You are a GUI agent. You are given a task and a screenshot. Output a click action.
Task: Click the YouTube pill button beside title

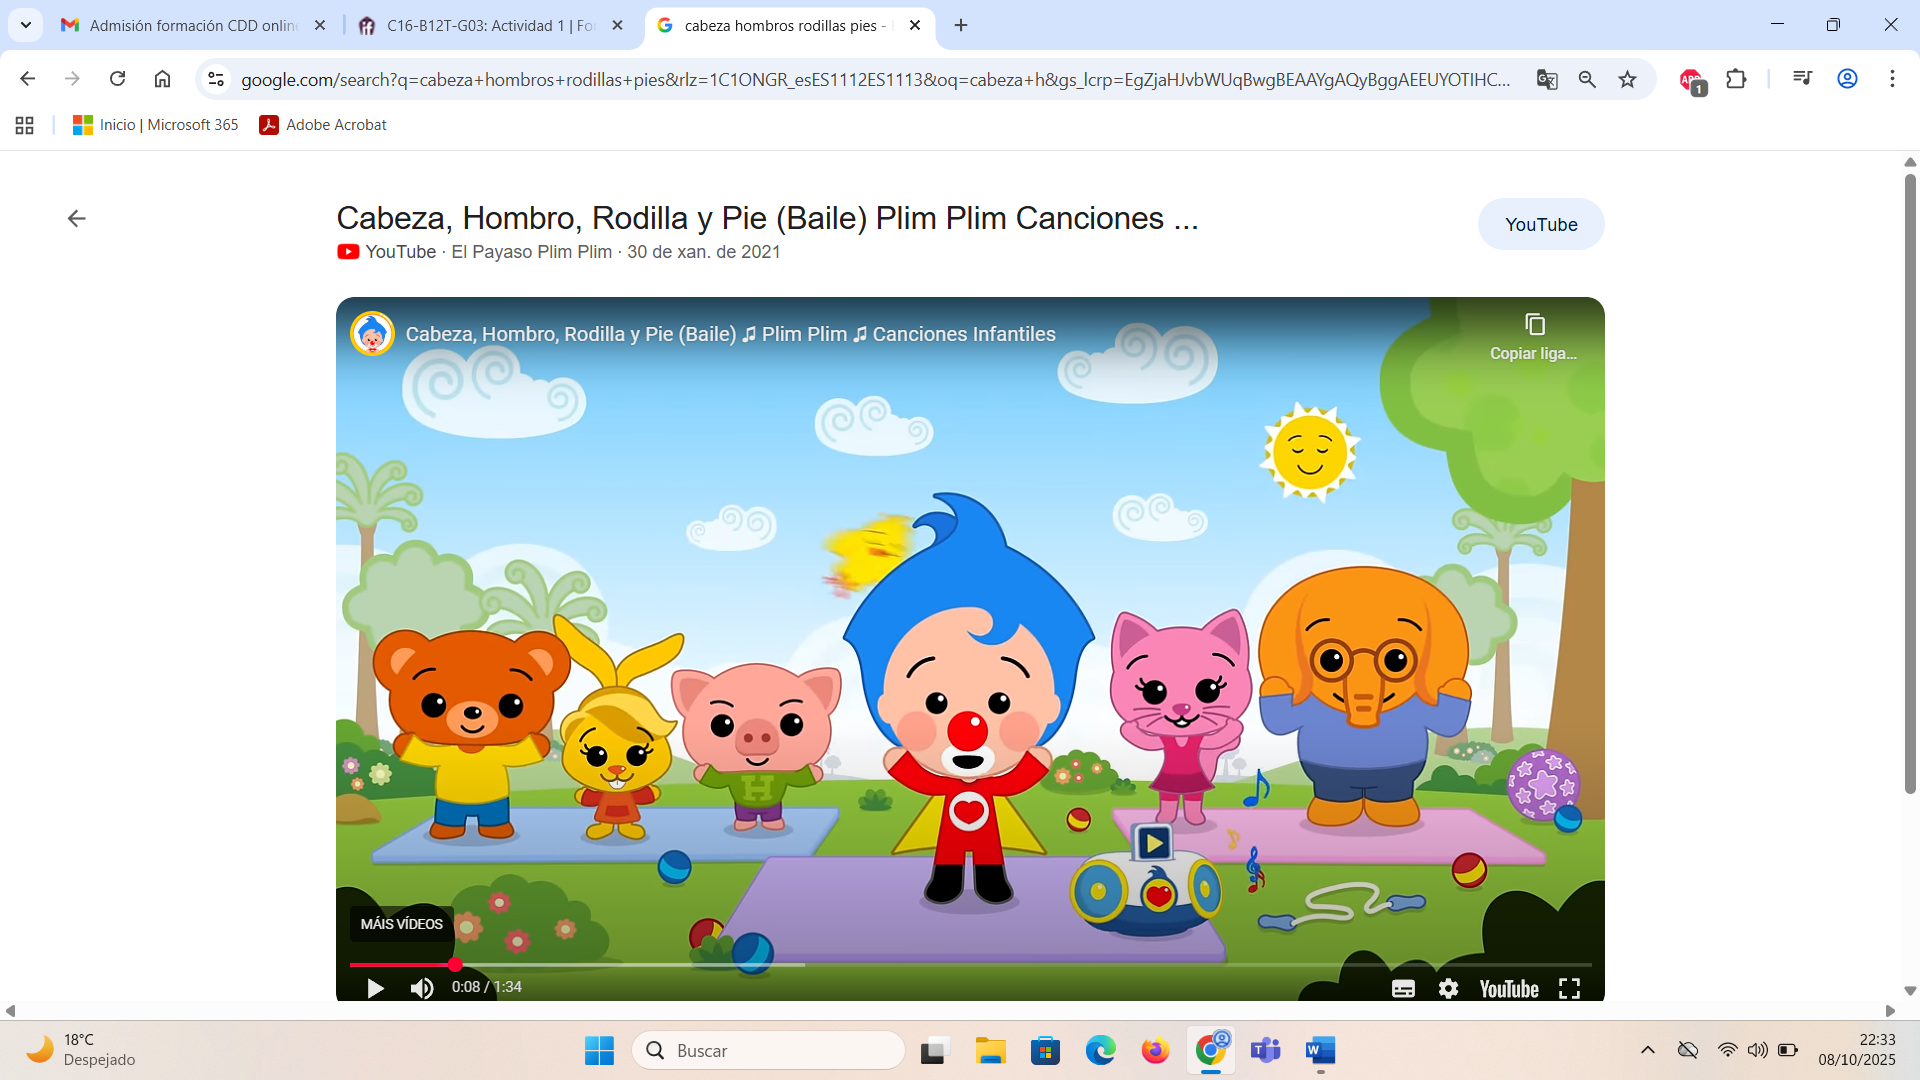coord(1540,224)
